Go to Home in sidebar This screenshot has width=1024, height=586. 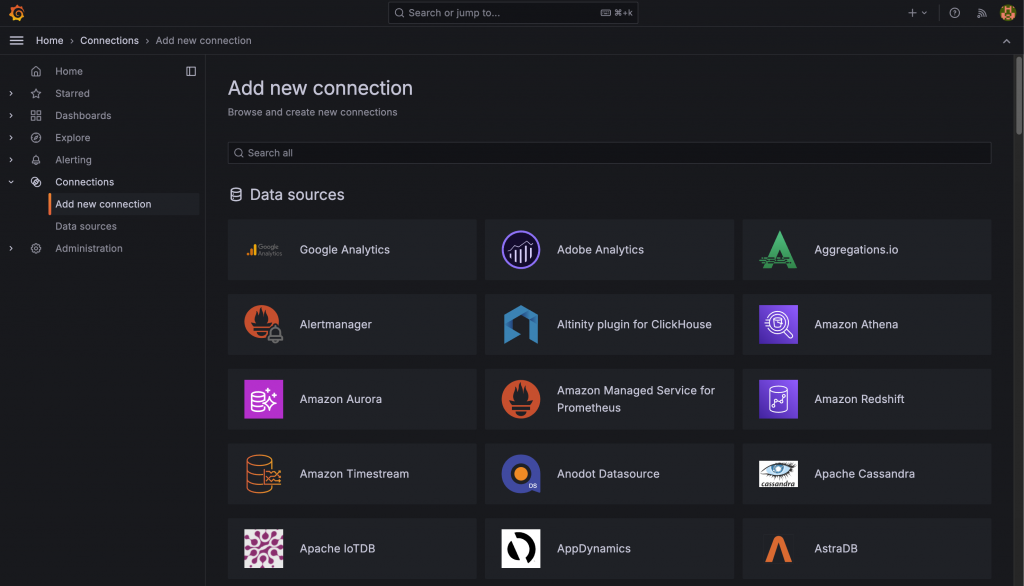[69, 71]
